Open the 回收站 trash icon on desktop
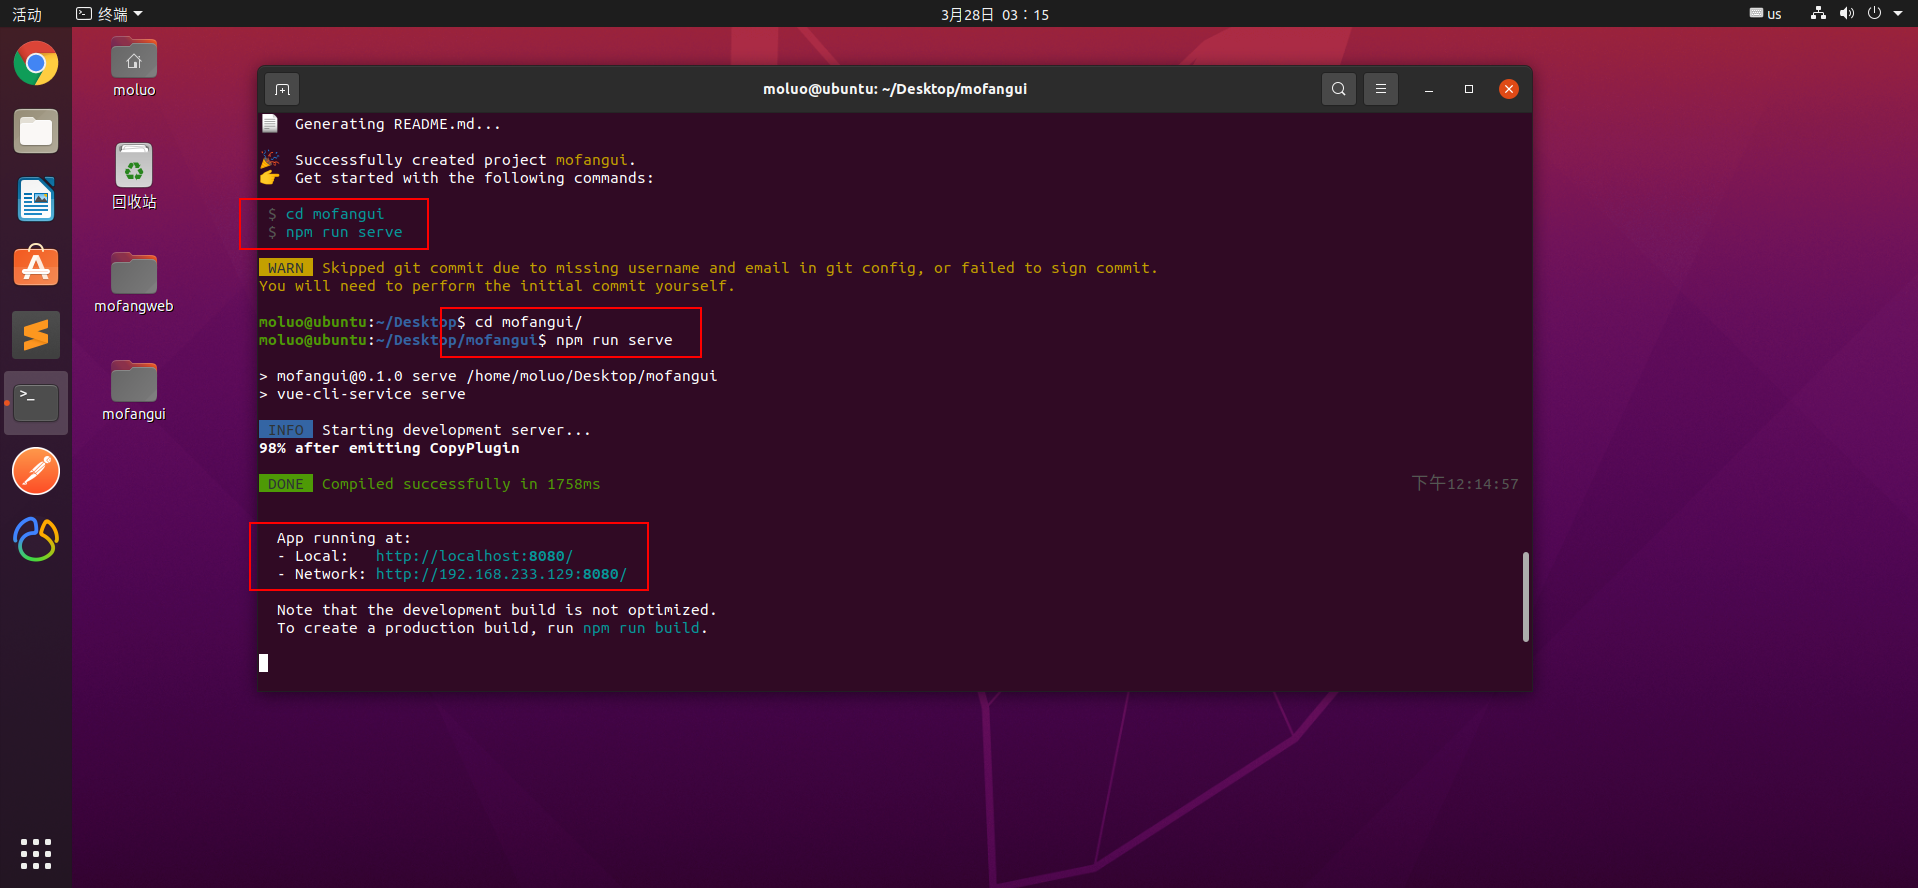The image size is (1918, 888). pos(134,176)
